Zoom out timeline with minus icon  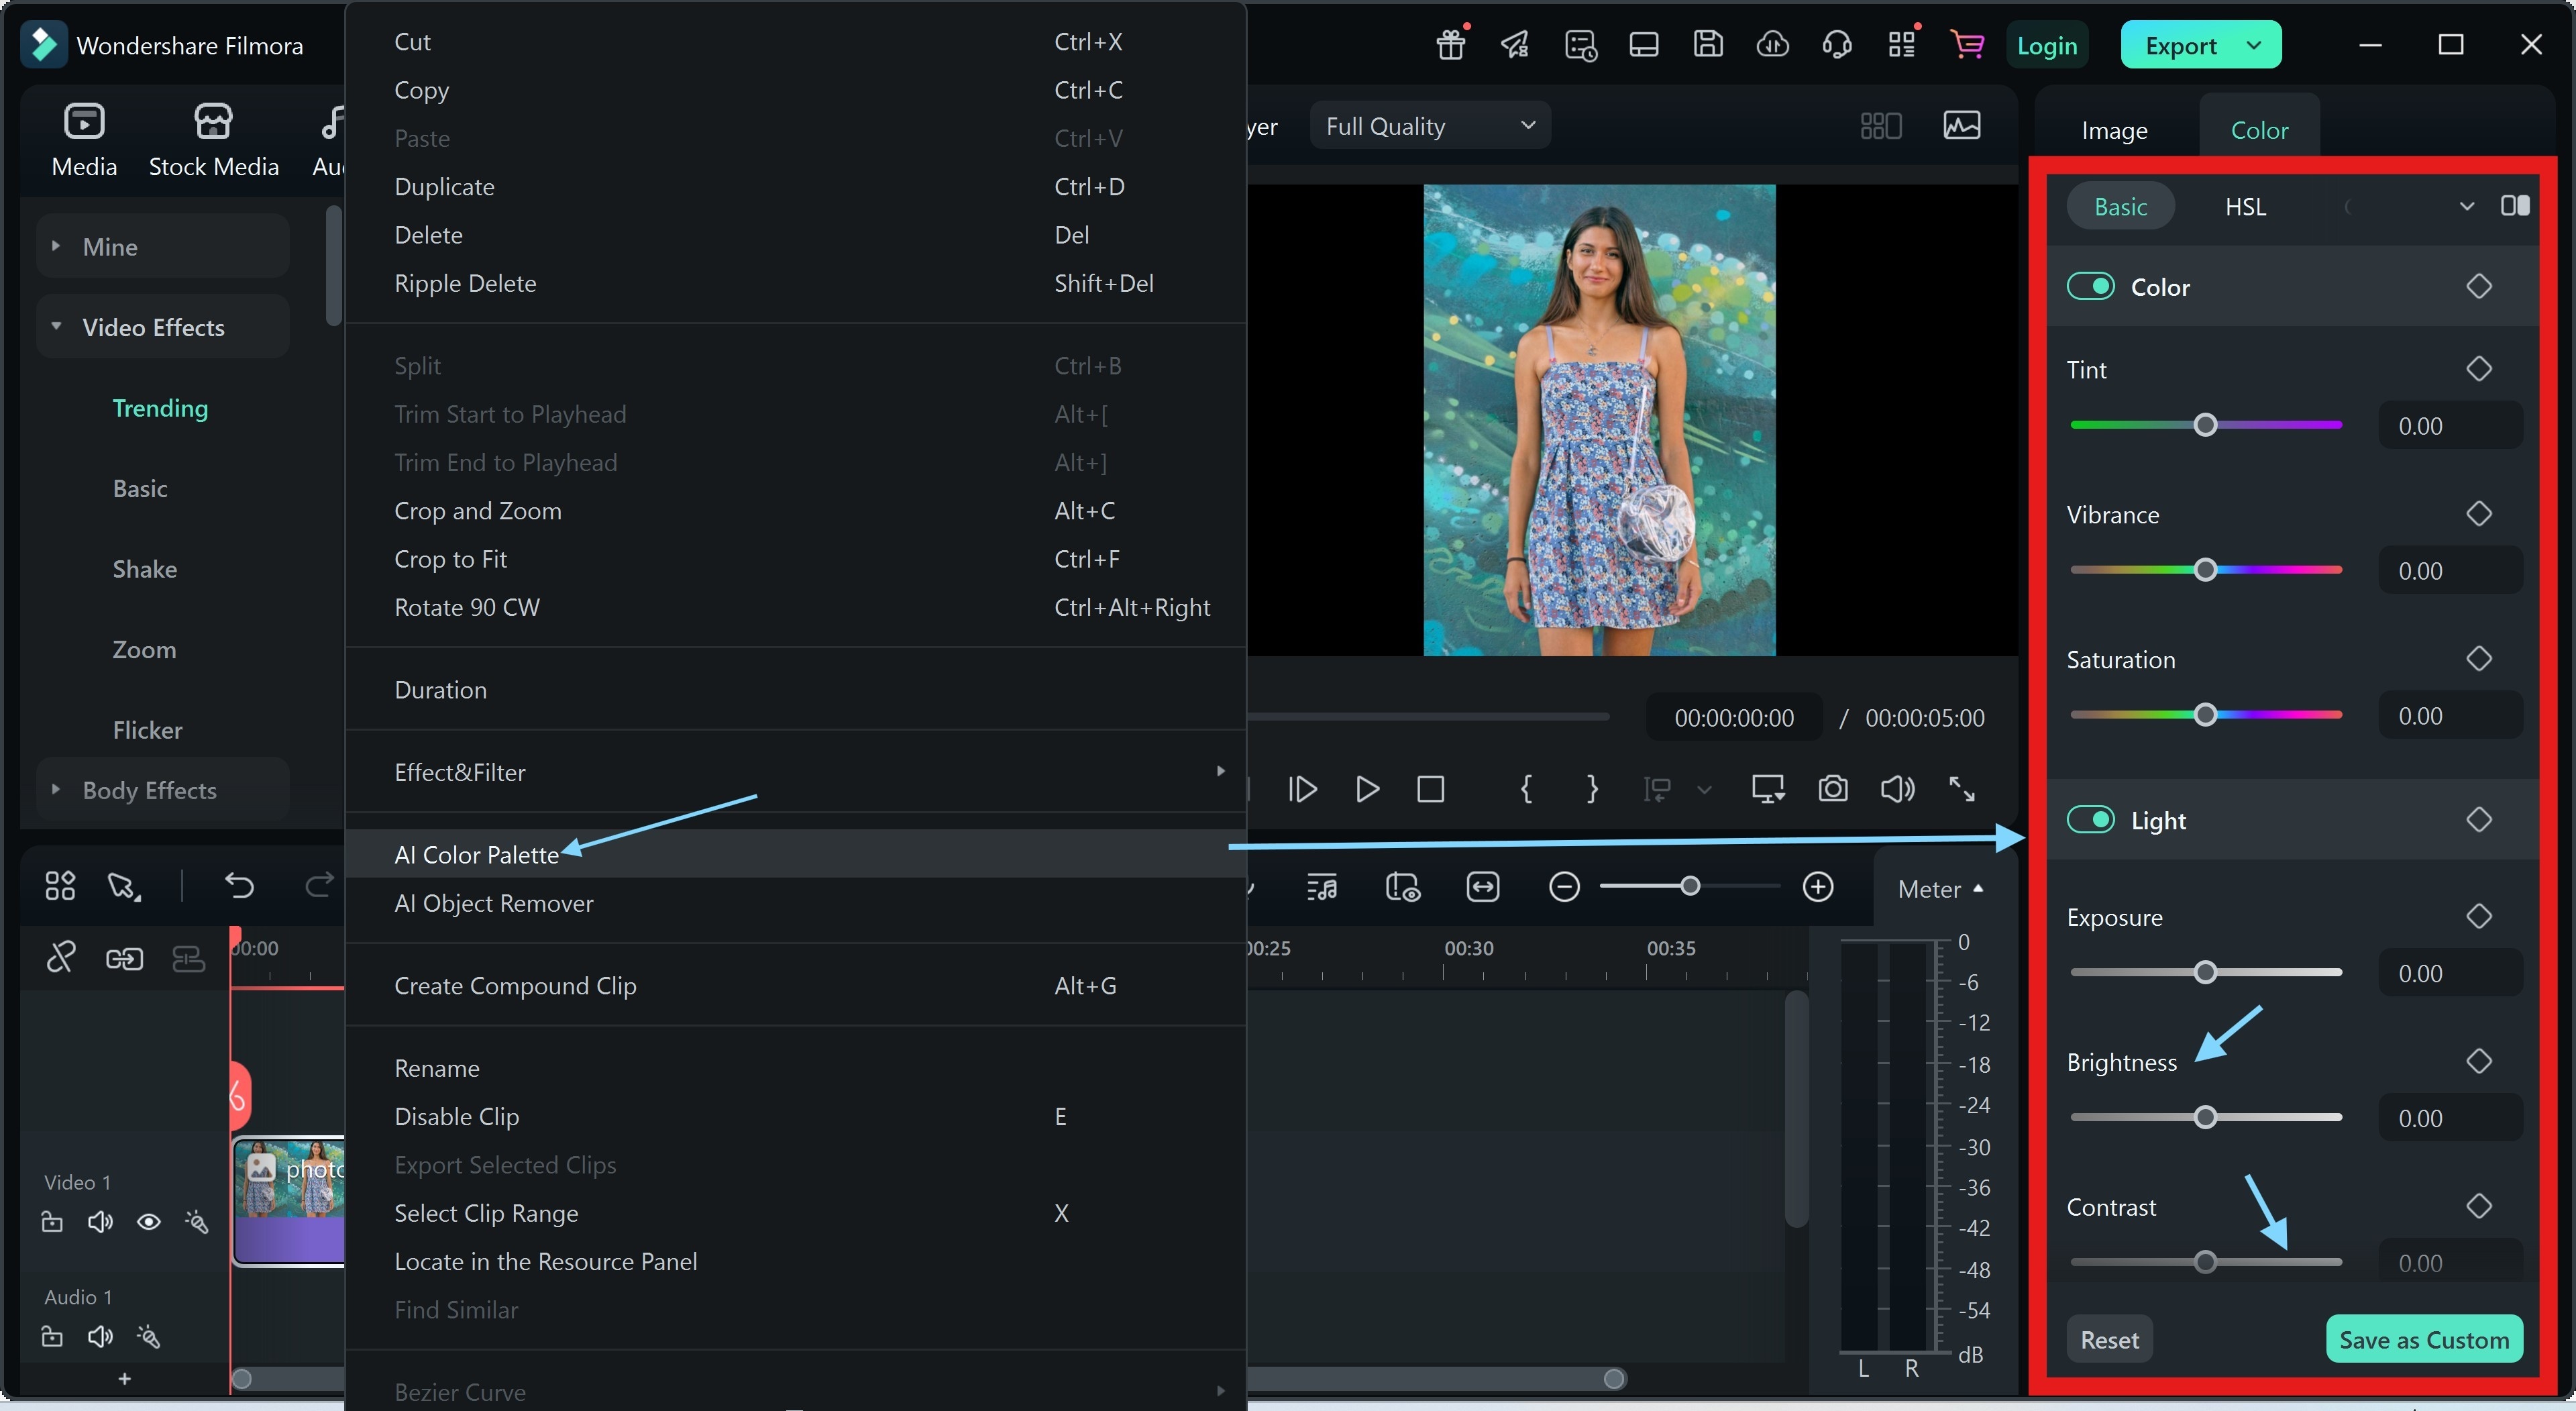pos(1564,887)
